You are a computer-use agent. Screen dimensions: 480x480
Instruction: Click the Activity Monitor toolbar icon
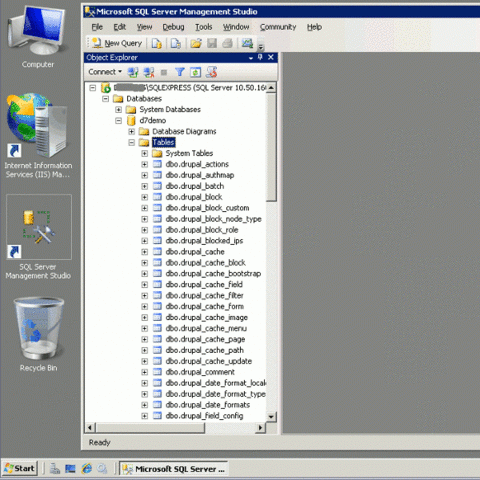247,43
